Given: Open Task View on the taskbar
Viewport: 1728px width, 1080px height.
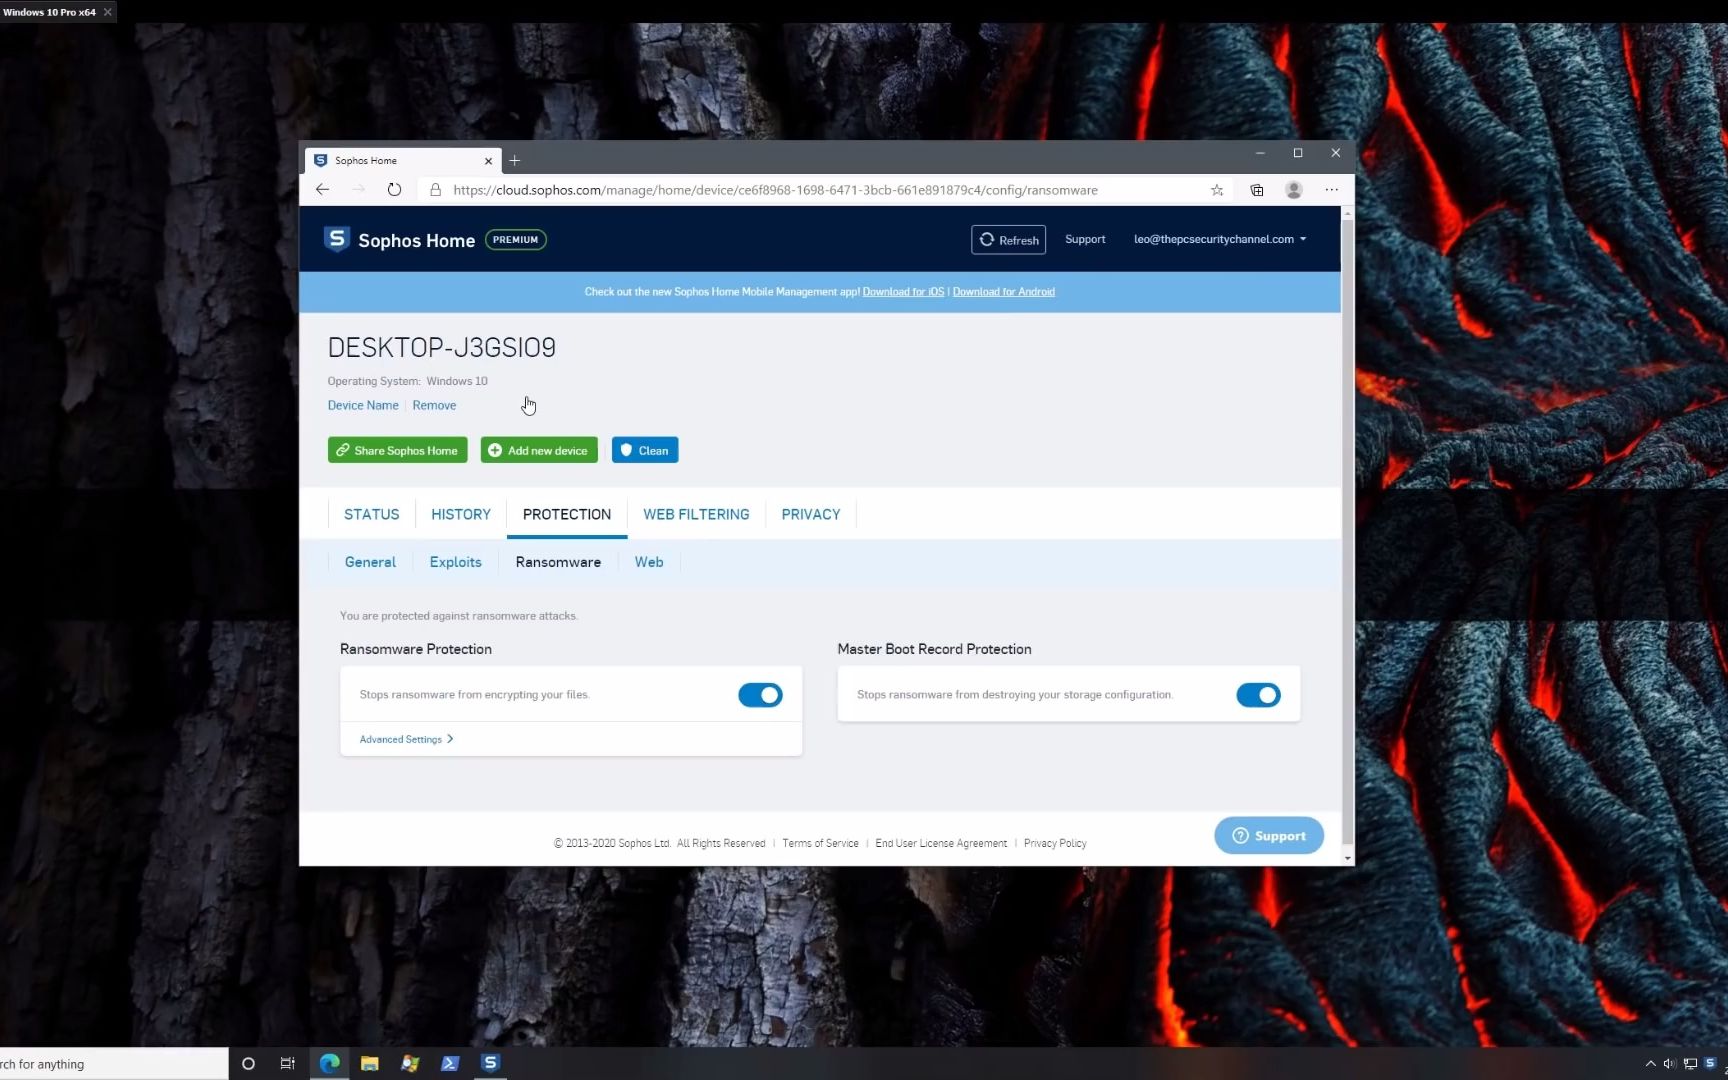Looking at the screenshot, I should [288, 1063].
